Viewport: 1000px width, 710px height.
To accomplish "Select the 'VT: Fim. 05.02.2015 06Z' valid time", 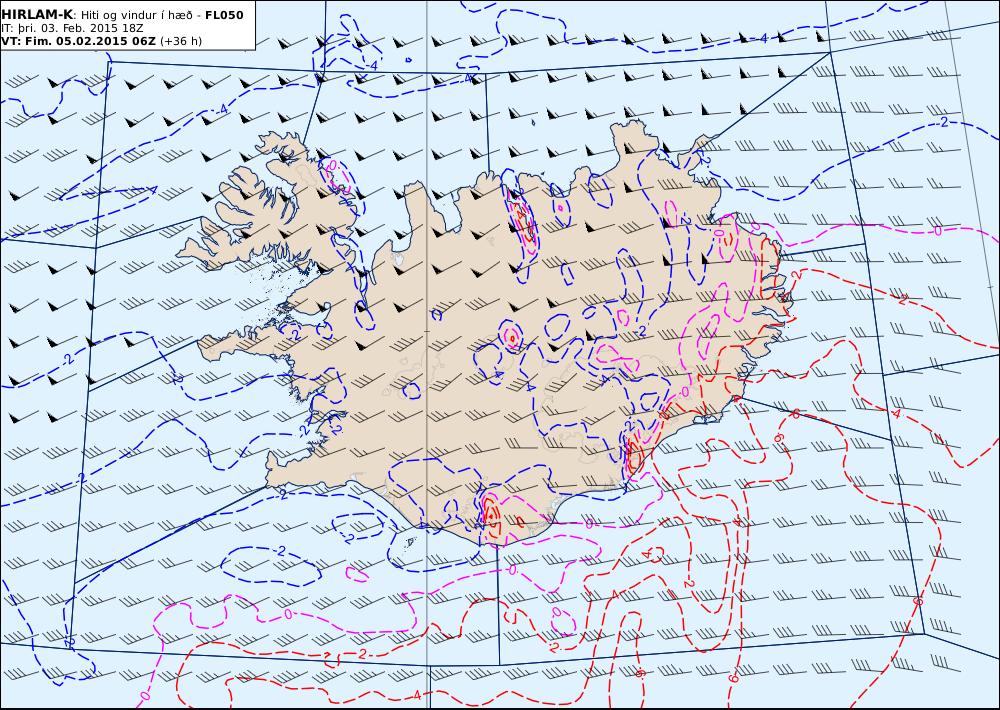I will point(78,41).
